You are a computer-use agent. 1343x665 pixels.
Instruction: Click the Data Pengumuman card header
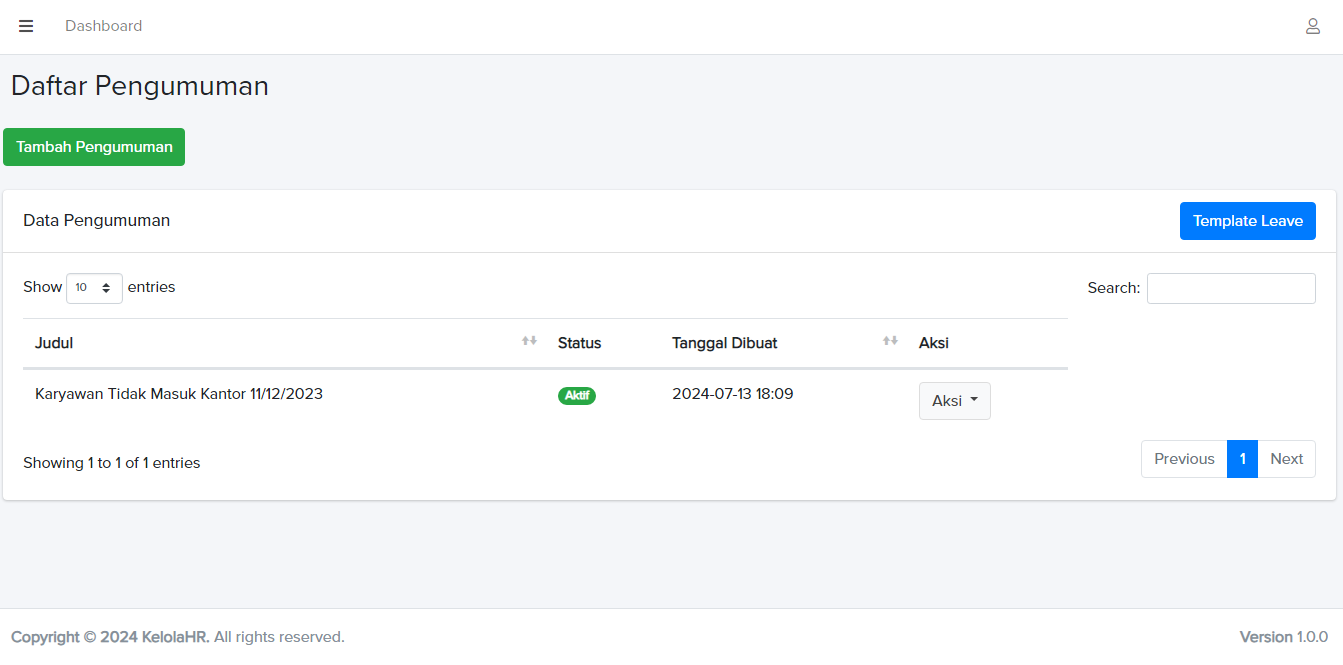click(x=97, y=221)
